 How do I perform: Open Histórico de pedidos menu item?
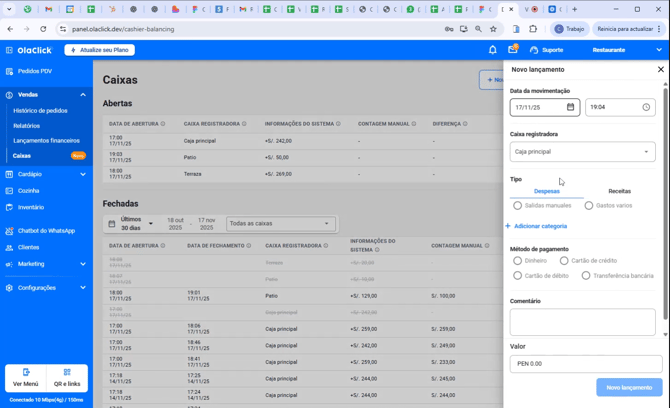click(40, 111)
